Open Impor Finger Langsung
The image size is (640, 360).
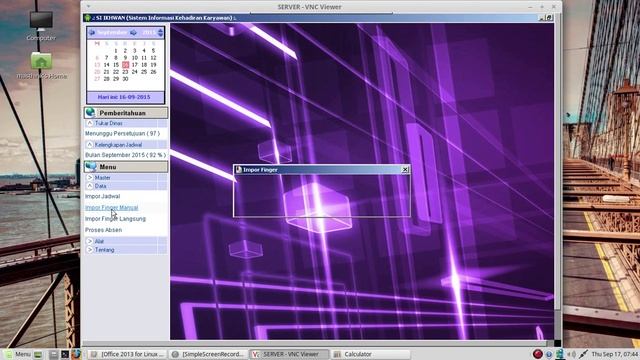tap(115, 219)
